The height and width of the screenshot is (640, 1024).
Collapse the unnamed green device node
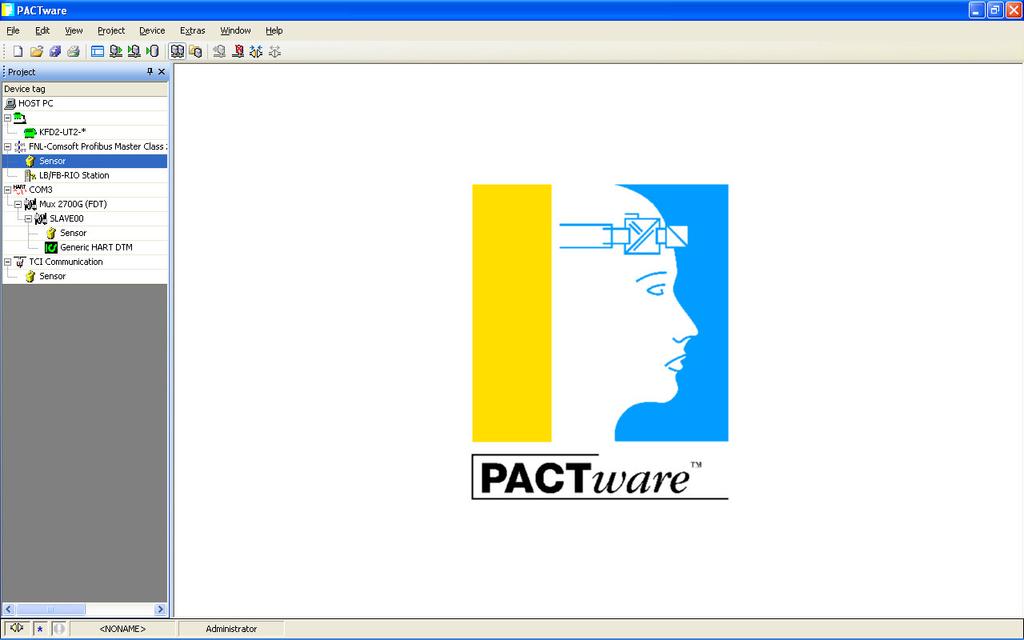point(7,118)
